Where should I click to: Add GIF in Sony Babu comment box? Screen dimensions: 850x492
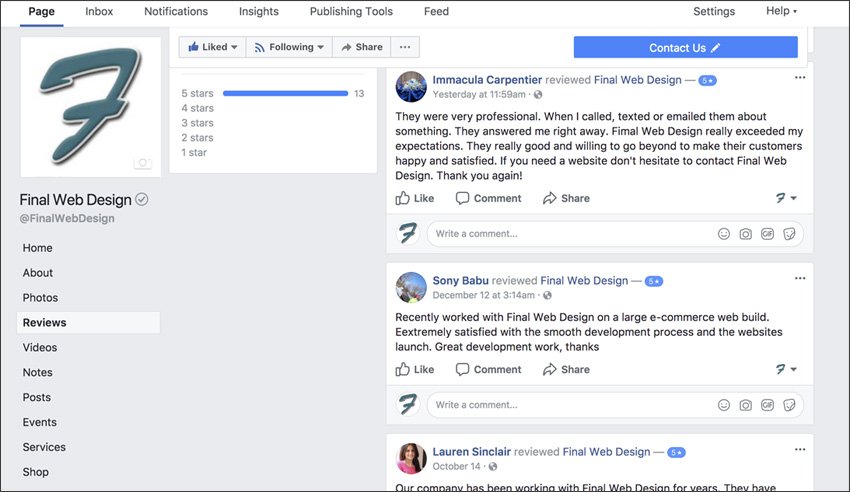tap(767, 405)
